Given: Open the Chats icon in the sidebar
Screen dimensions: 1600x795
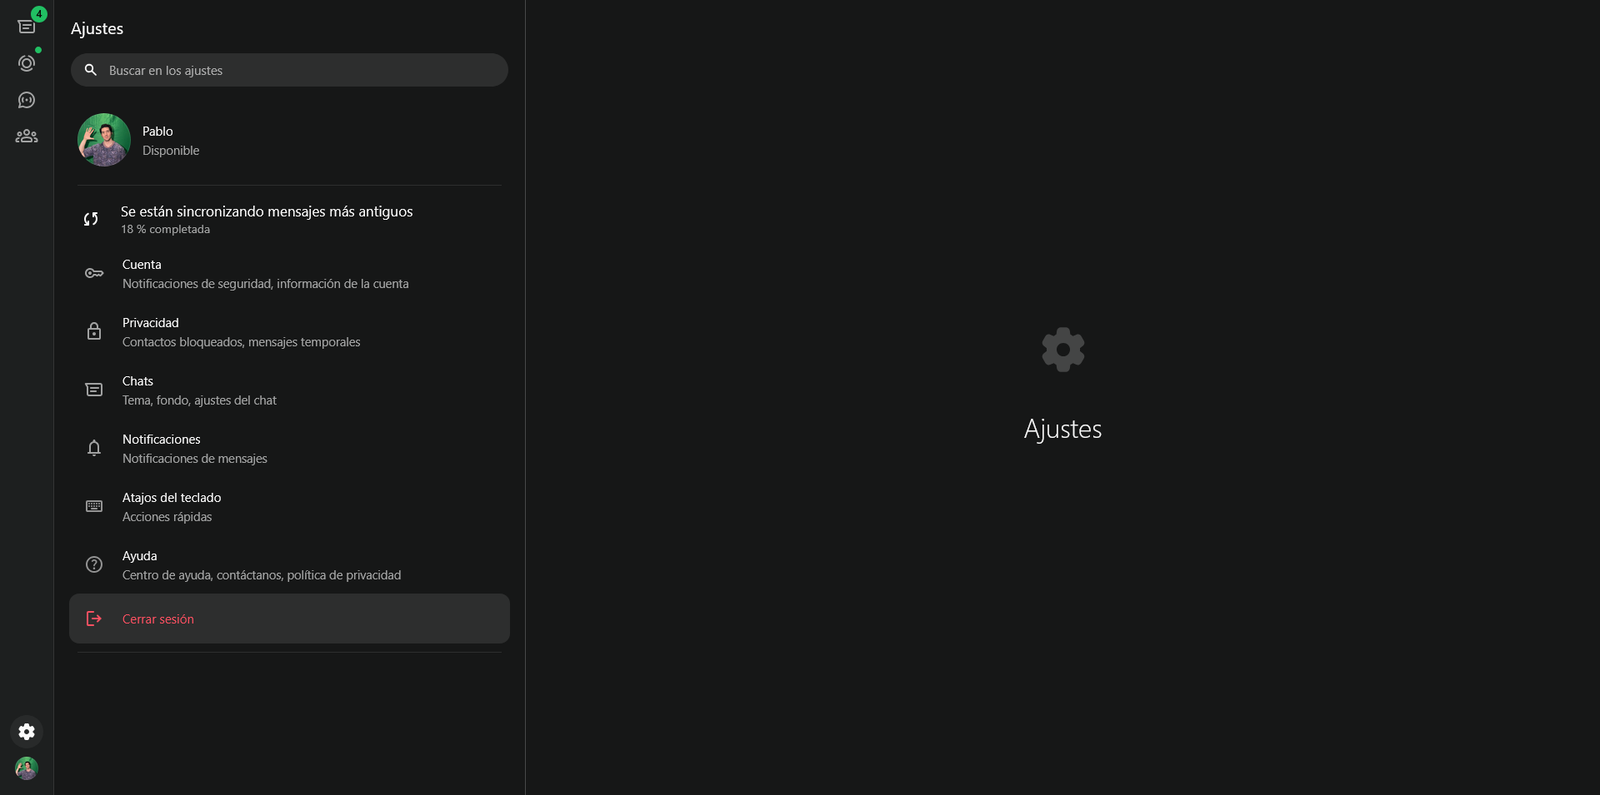Looking at the screenshot, I should [27, 27].
